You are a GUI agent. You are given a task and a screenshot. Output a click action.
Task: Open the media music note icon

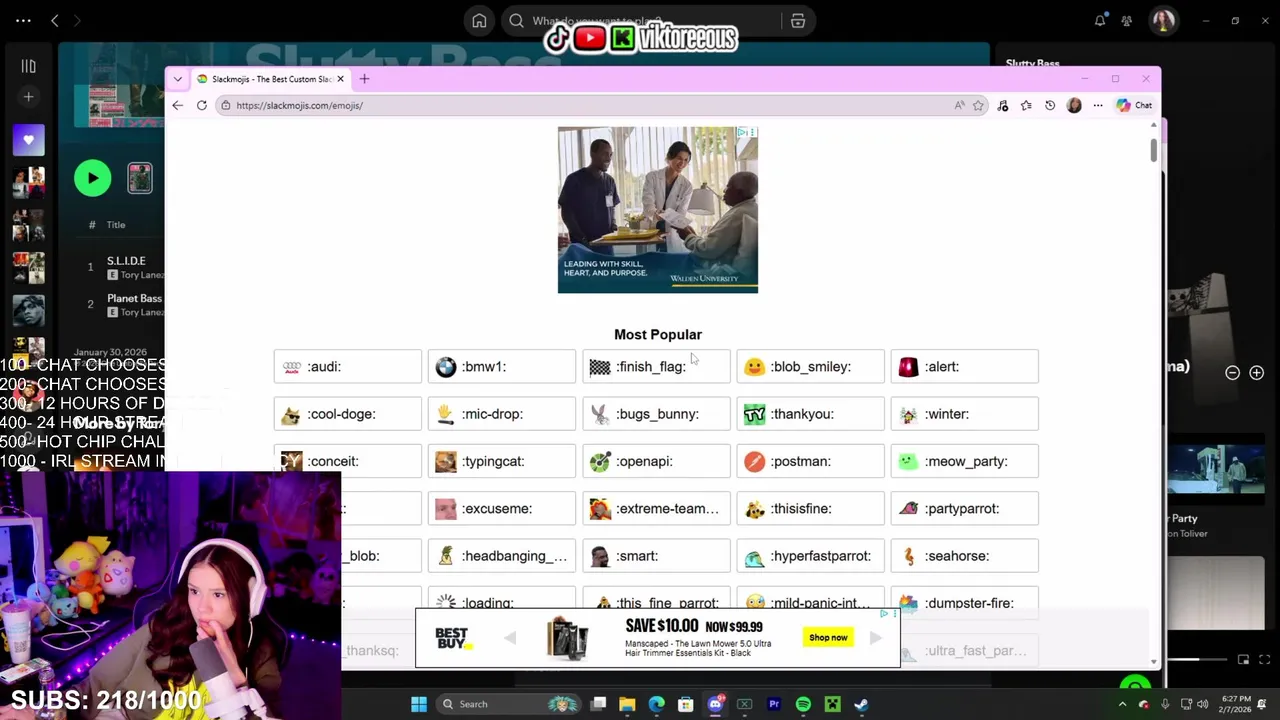tap(1003, 105)
